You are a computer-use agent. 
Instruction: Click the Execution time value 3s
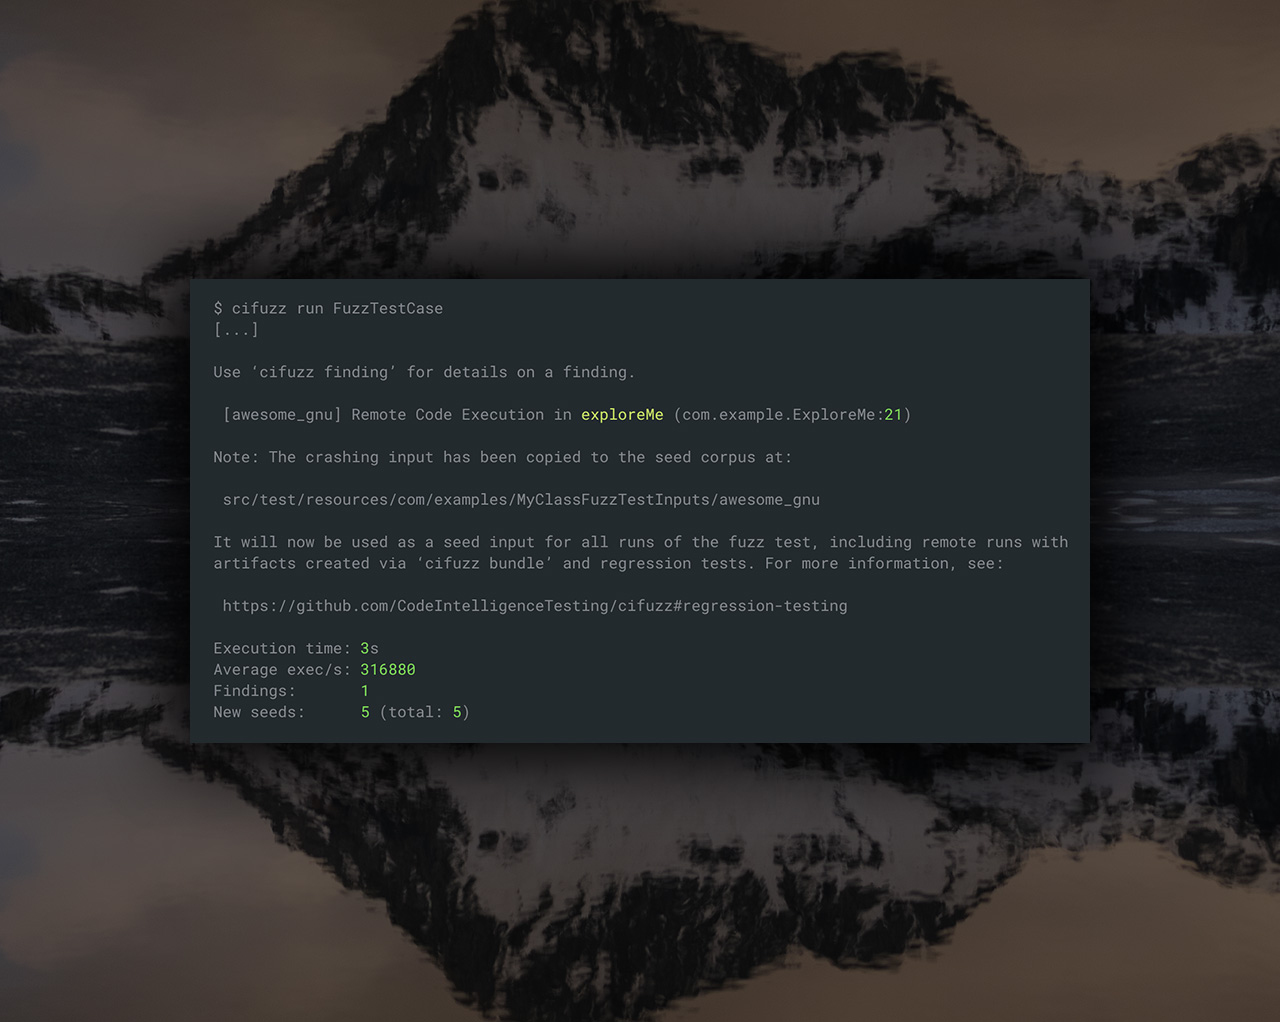tap(369, 649)
